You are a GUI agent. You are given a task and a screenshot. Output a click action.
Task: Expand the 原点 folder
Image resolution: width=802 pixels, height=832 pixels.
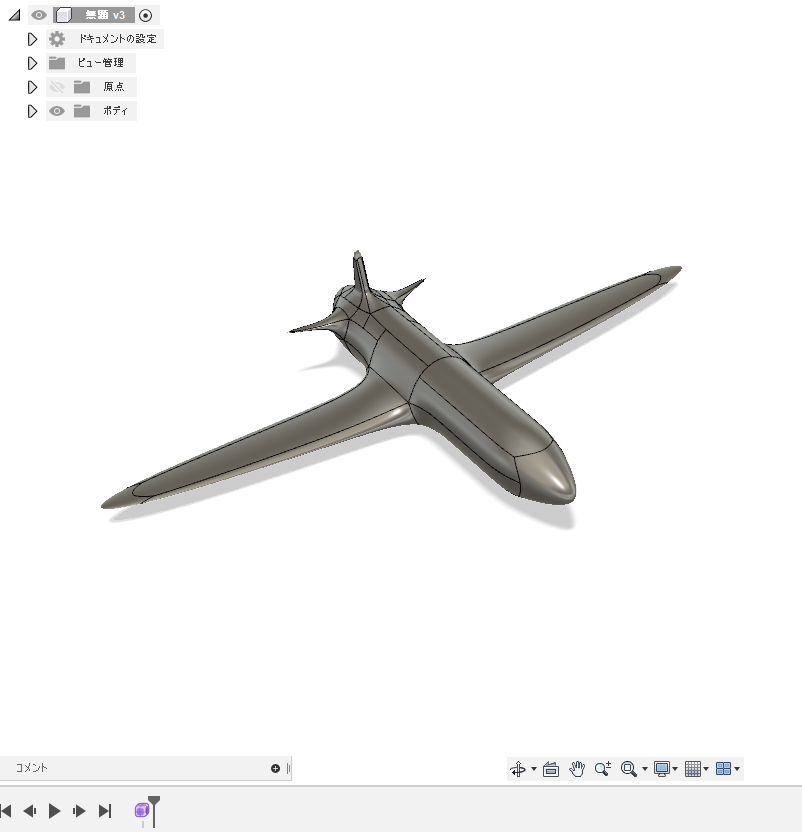(x=32, y=87)
